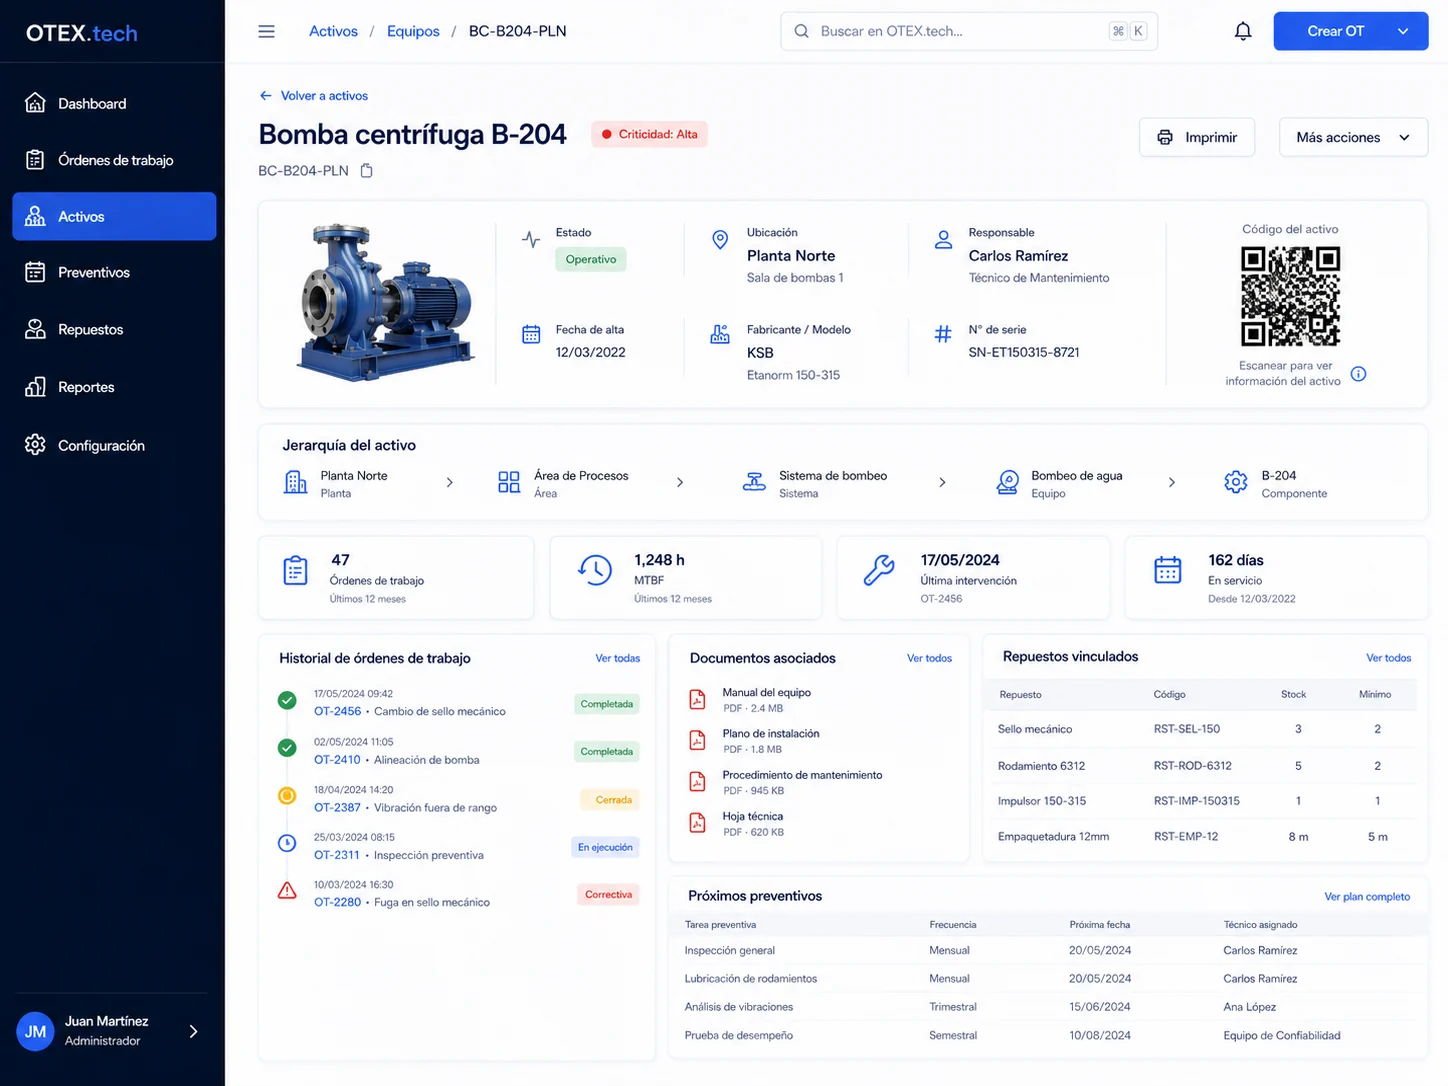
Task: Expand the Juan Martínez user menu chevron
Action: (193, 1031)
